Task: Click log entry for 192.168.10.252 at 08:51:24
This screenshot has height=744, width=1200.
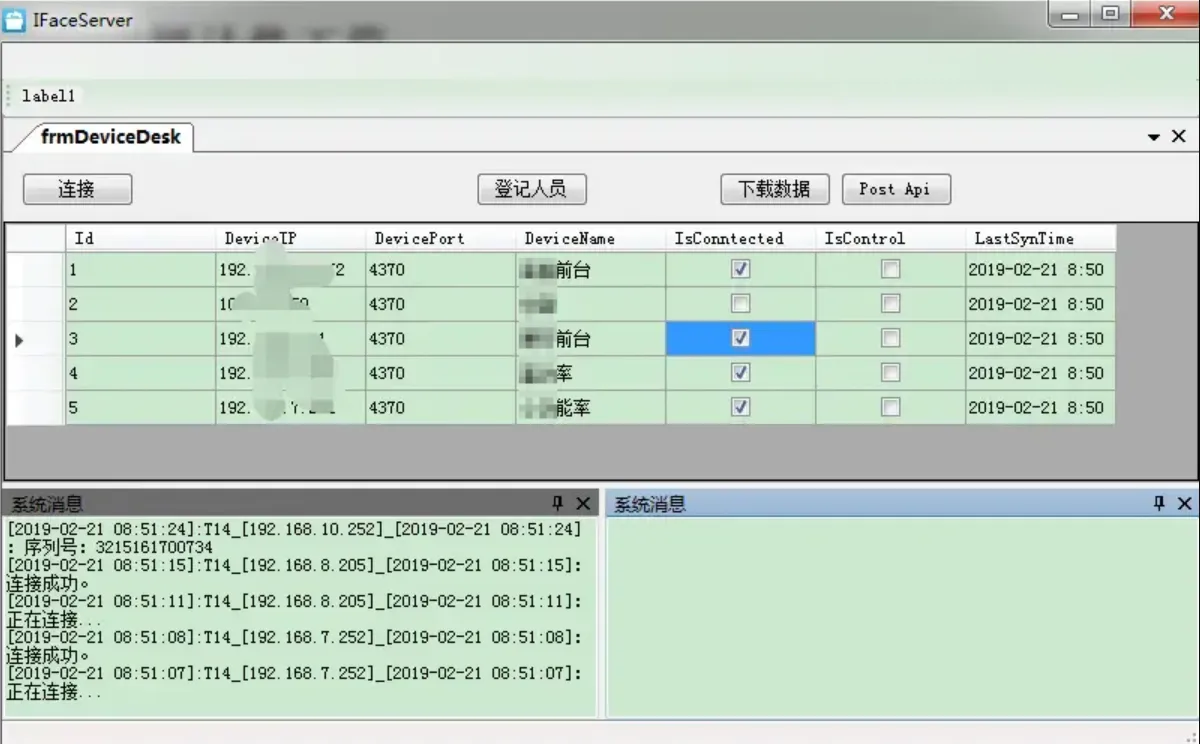Action: pyautogui.click(x=294, y=529)
